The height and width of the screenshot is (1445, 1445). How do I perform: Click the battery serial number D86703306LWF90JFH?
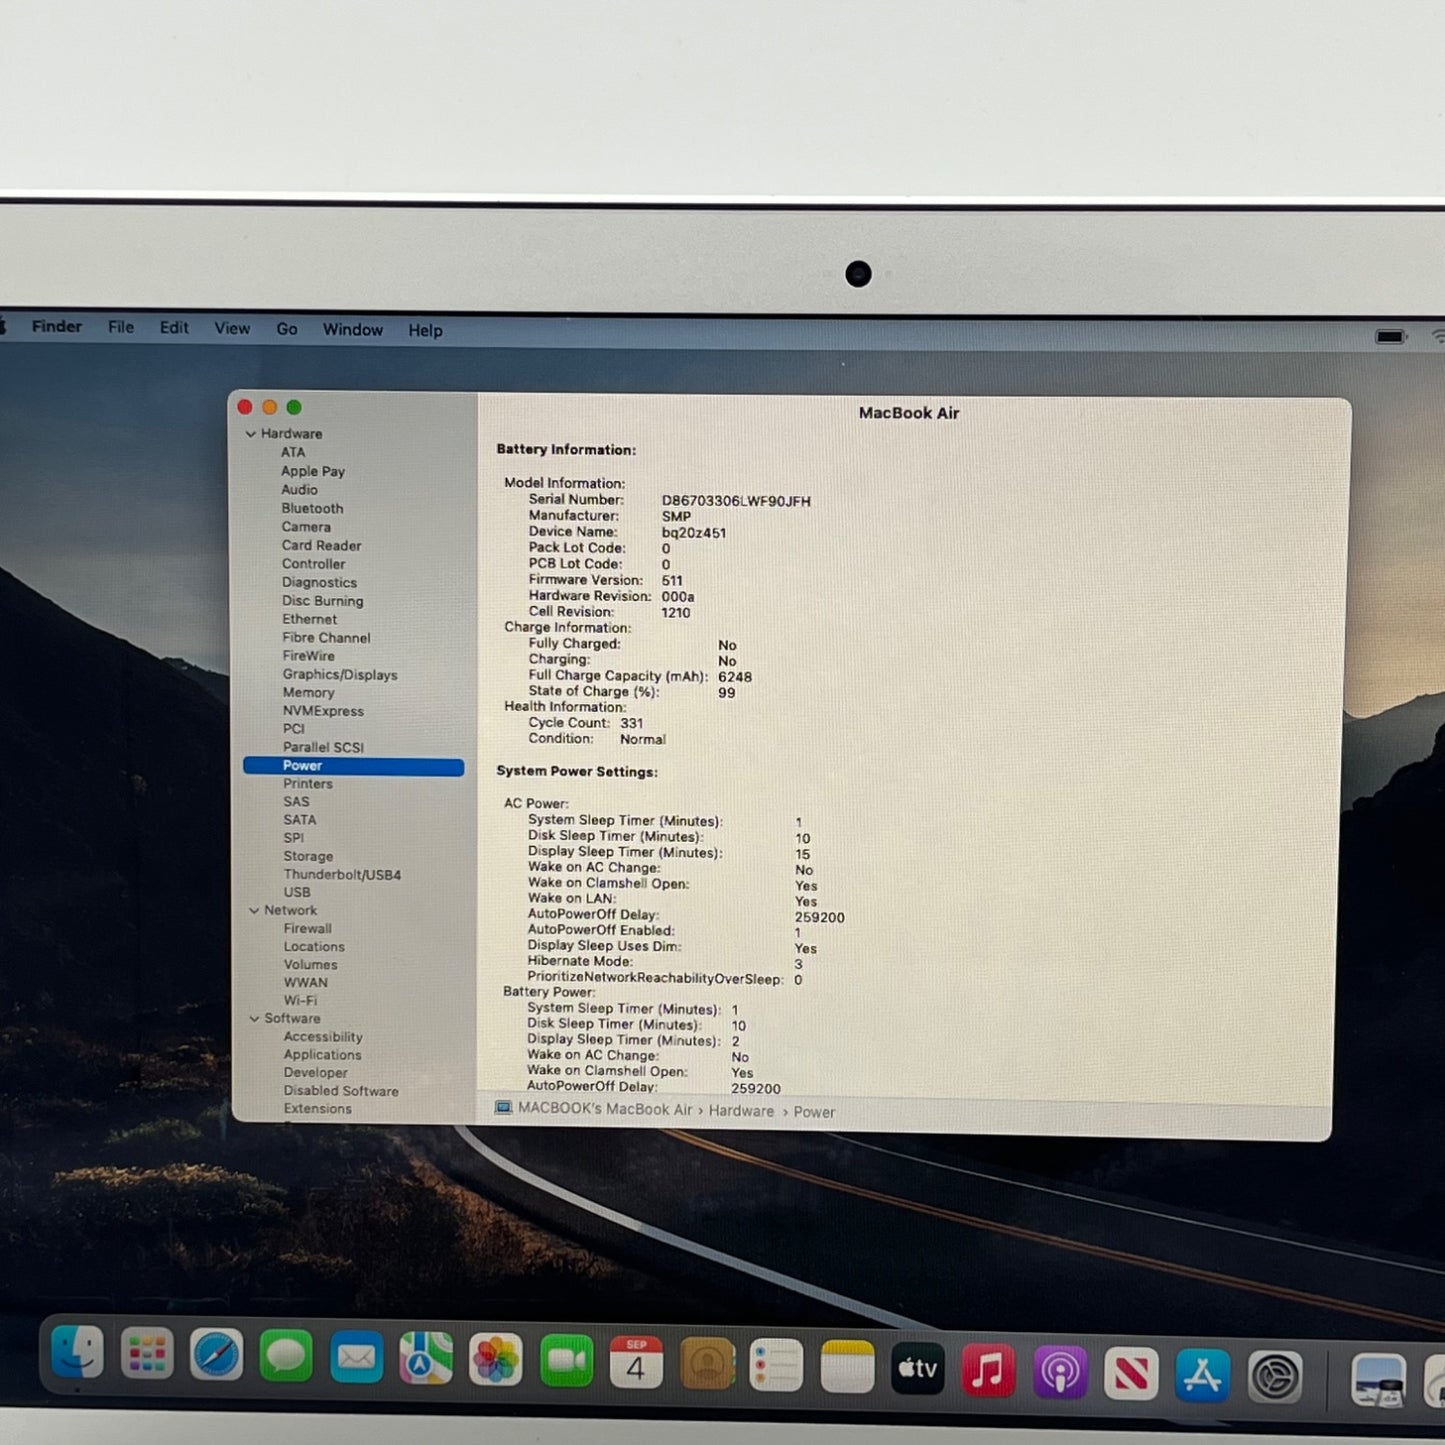tap(736, 501)
